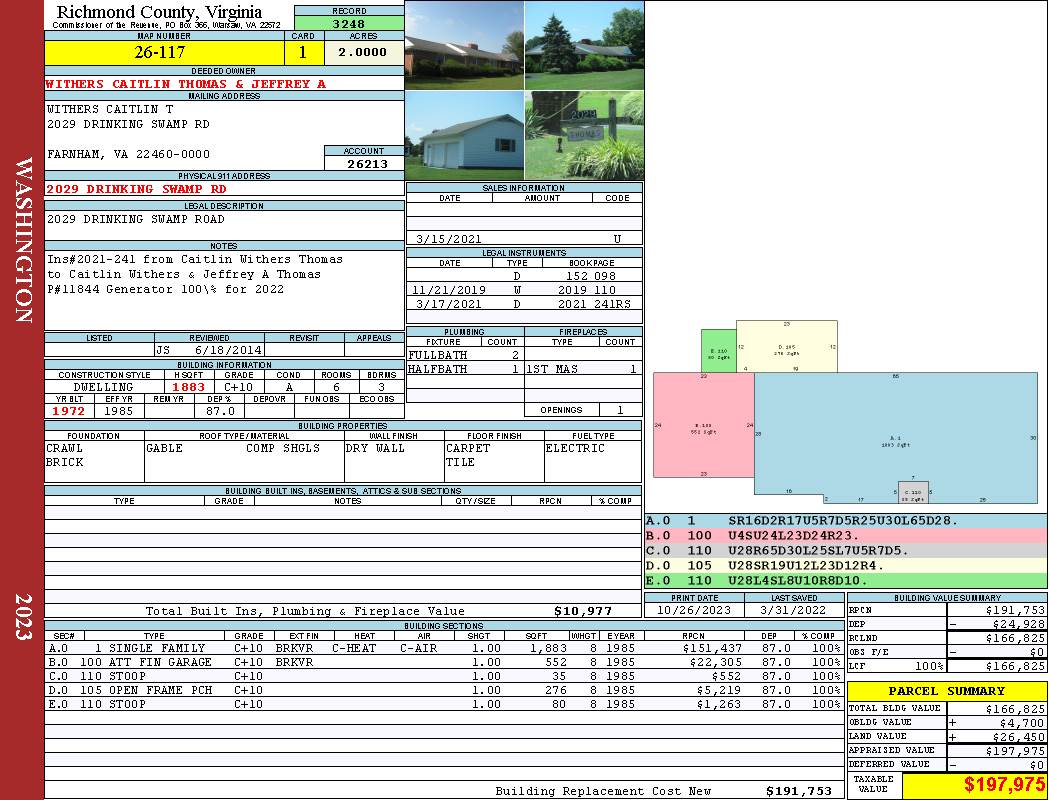Click the note line P#11844 Generator

pos(165,289)
